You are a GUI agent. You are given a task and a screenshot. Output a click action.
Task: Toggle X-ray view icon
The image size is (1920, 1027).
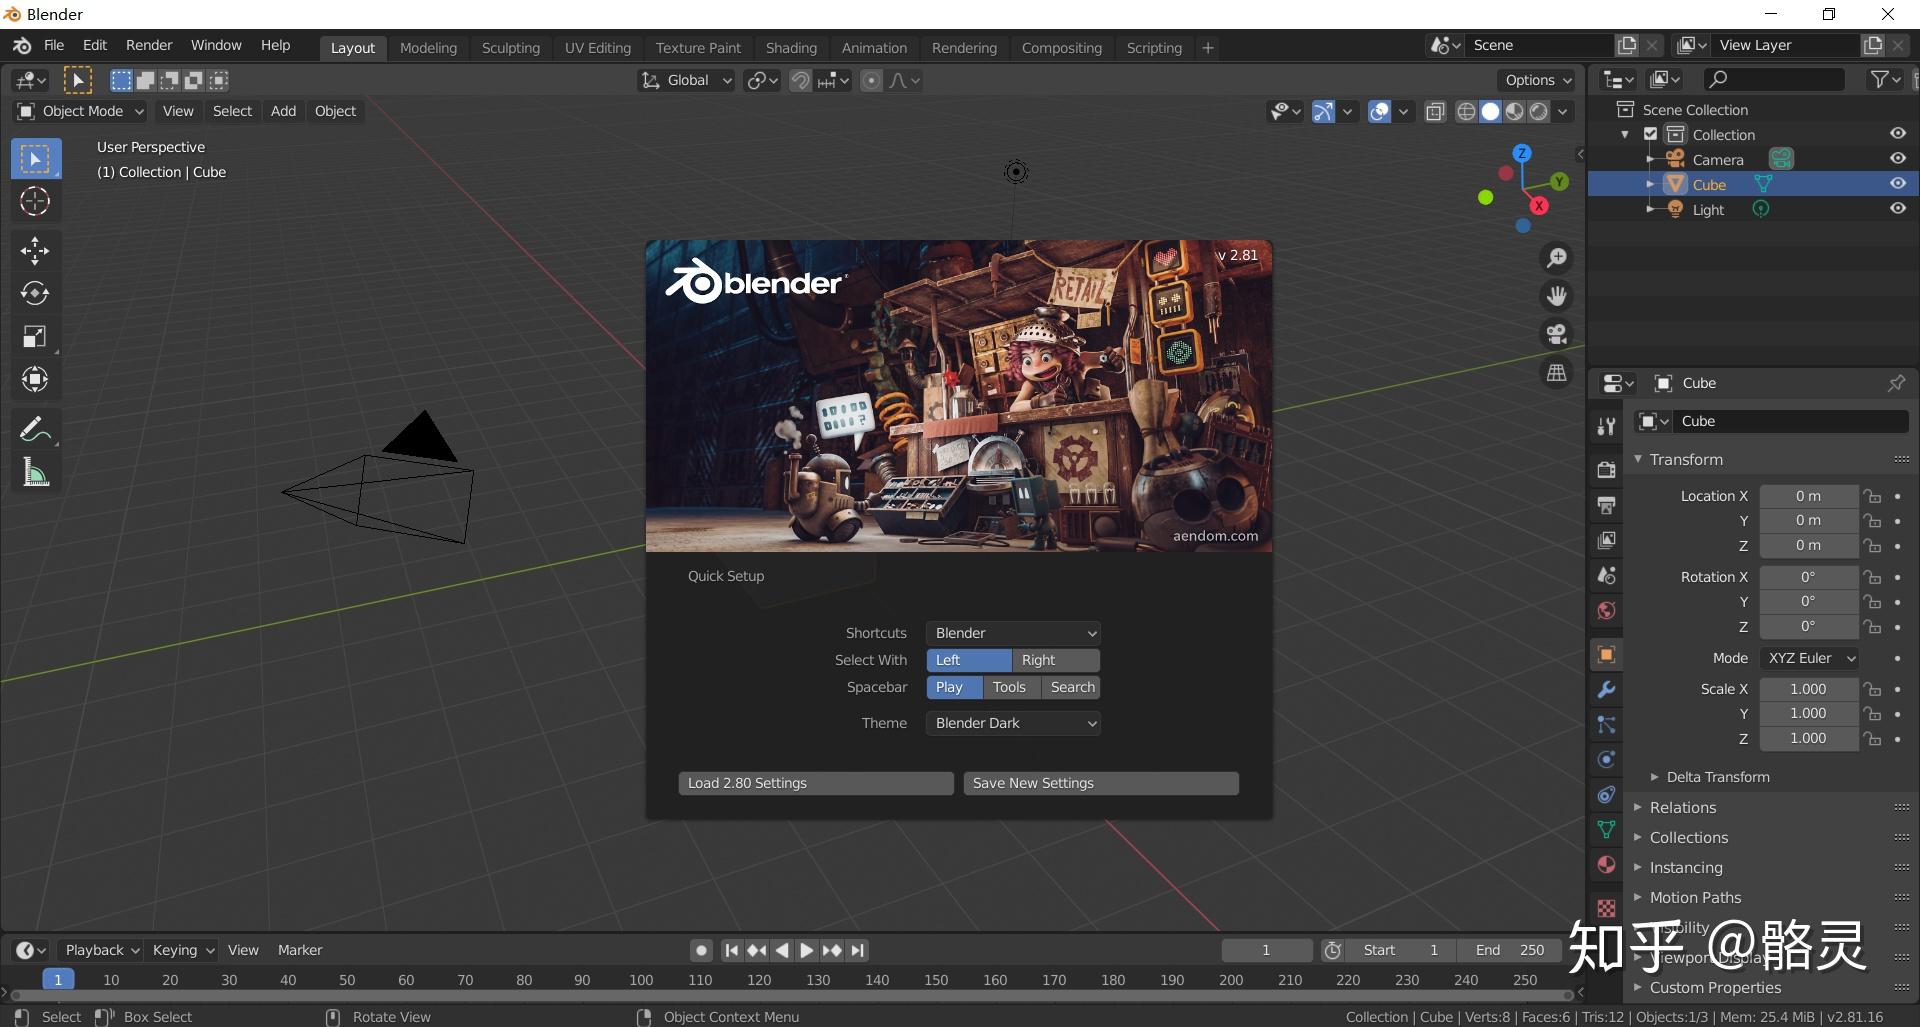point(1435,111)
